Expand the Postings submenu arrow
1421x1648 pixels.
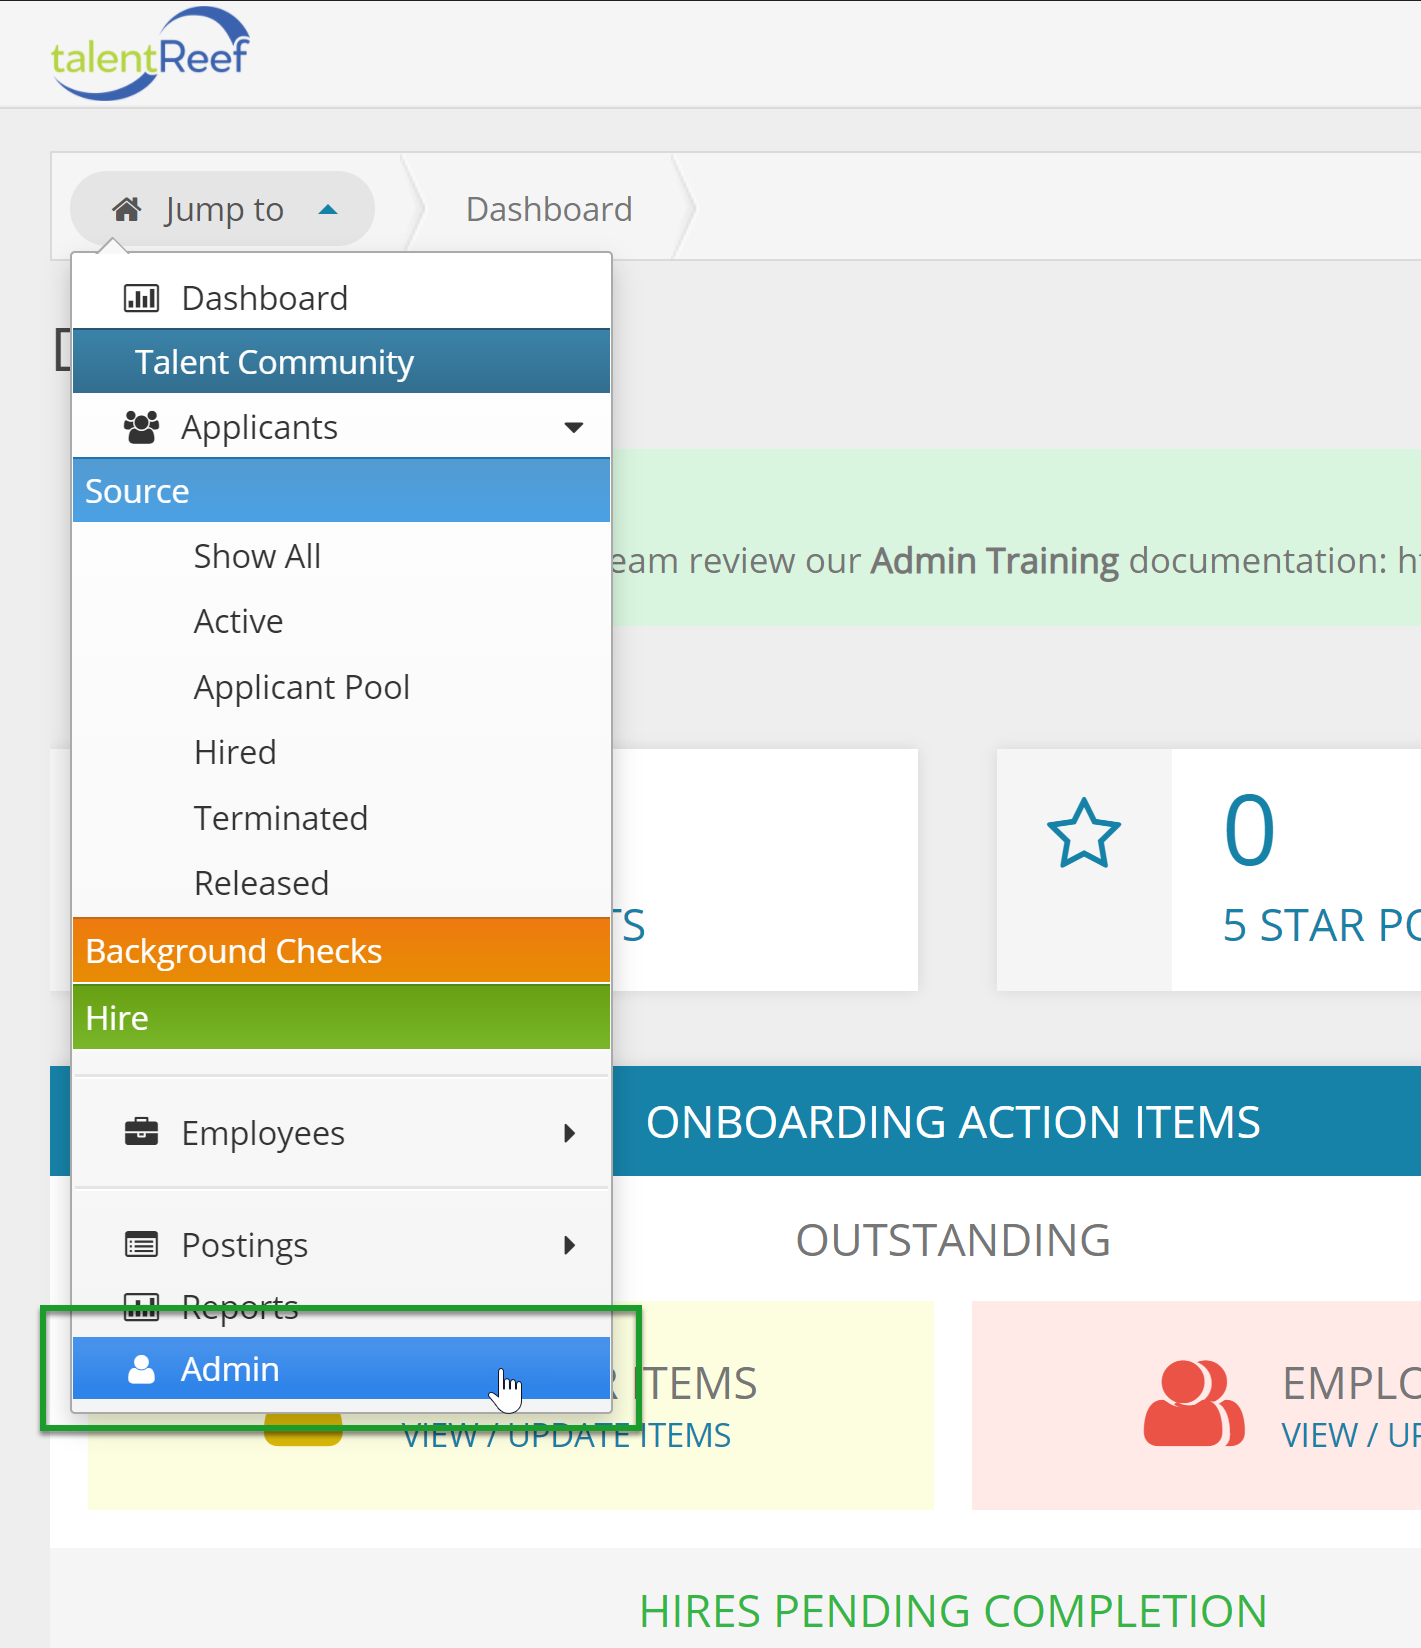(570, 1245)
